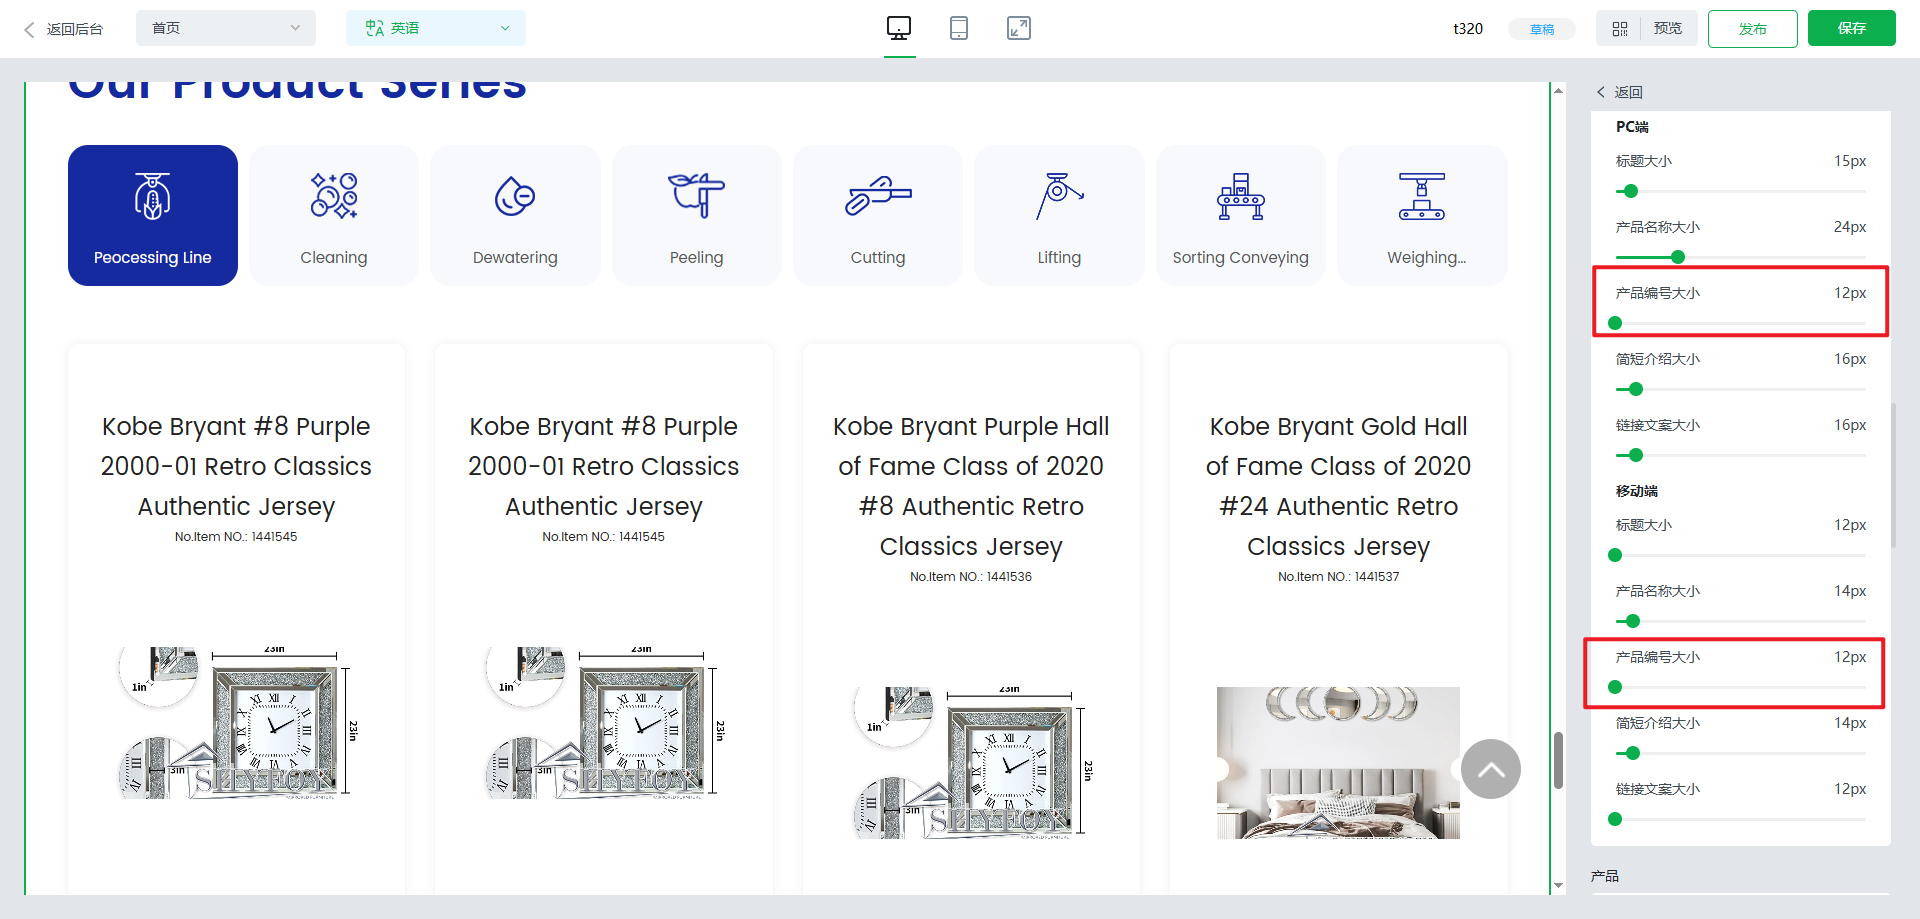Return to backend via 返回后台
The image size is (1920, 919).
tap(64, 29)
